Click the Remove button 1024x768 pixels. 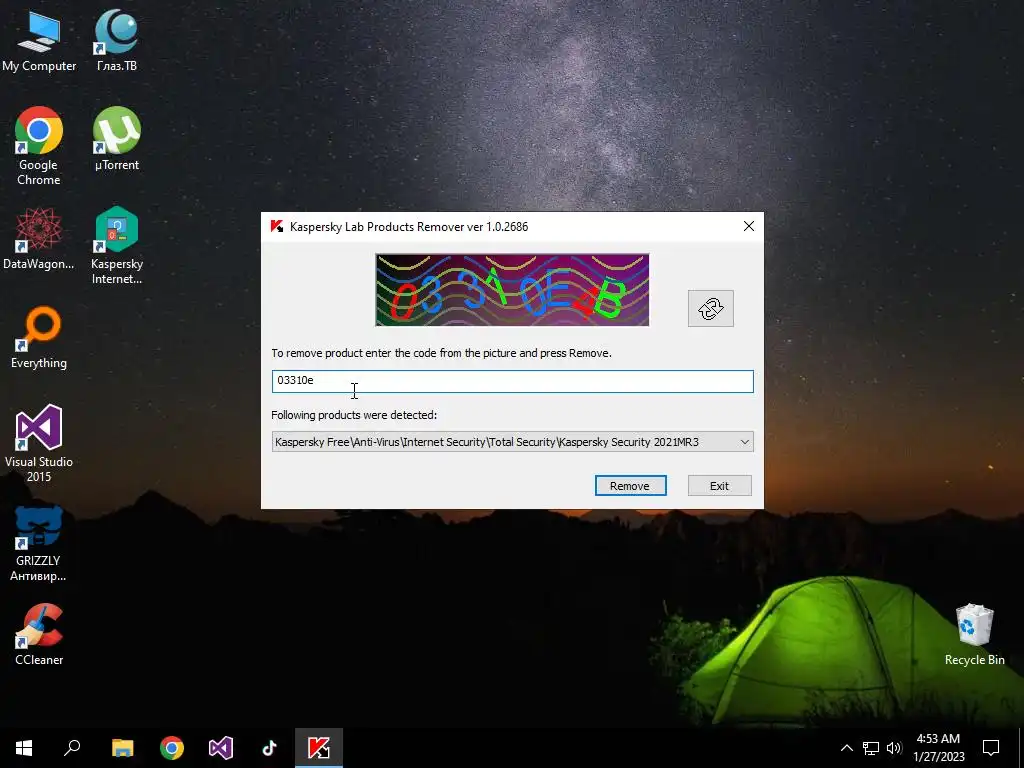point(630,485)
